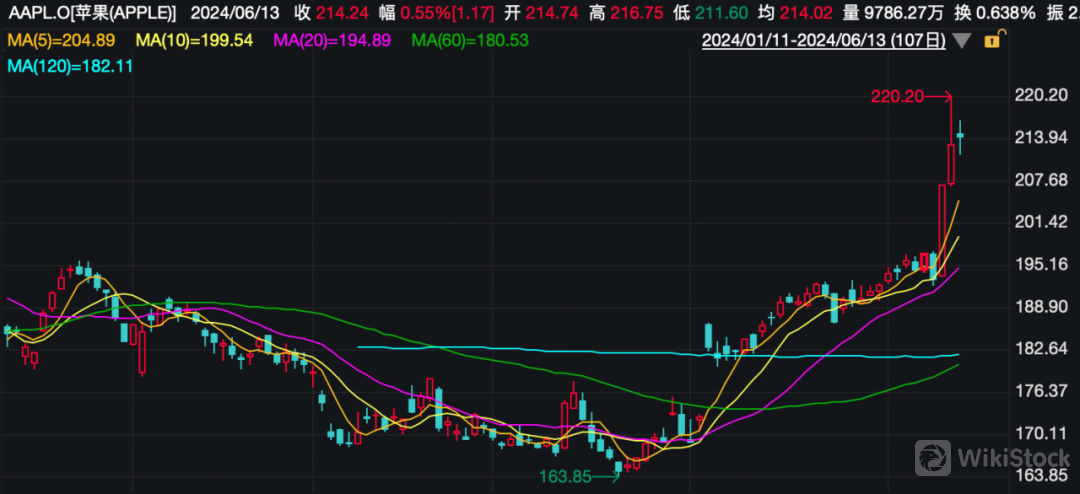This screenshot has height=494, width=1080.
Task: Click the unlock padlock icon
Action: [992, 41]
